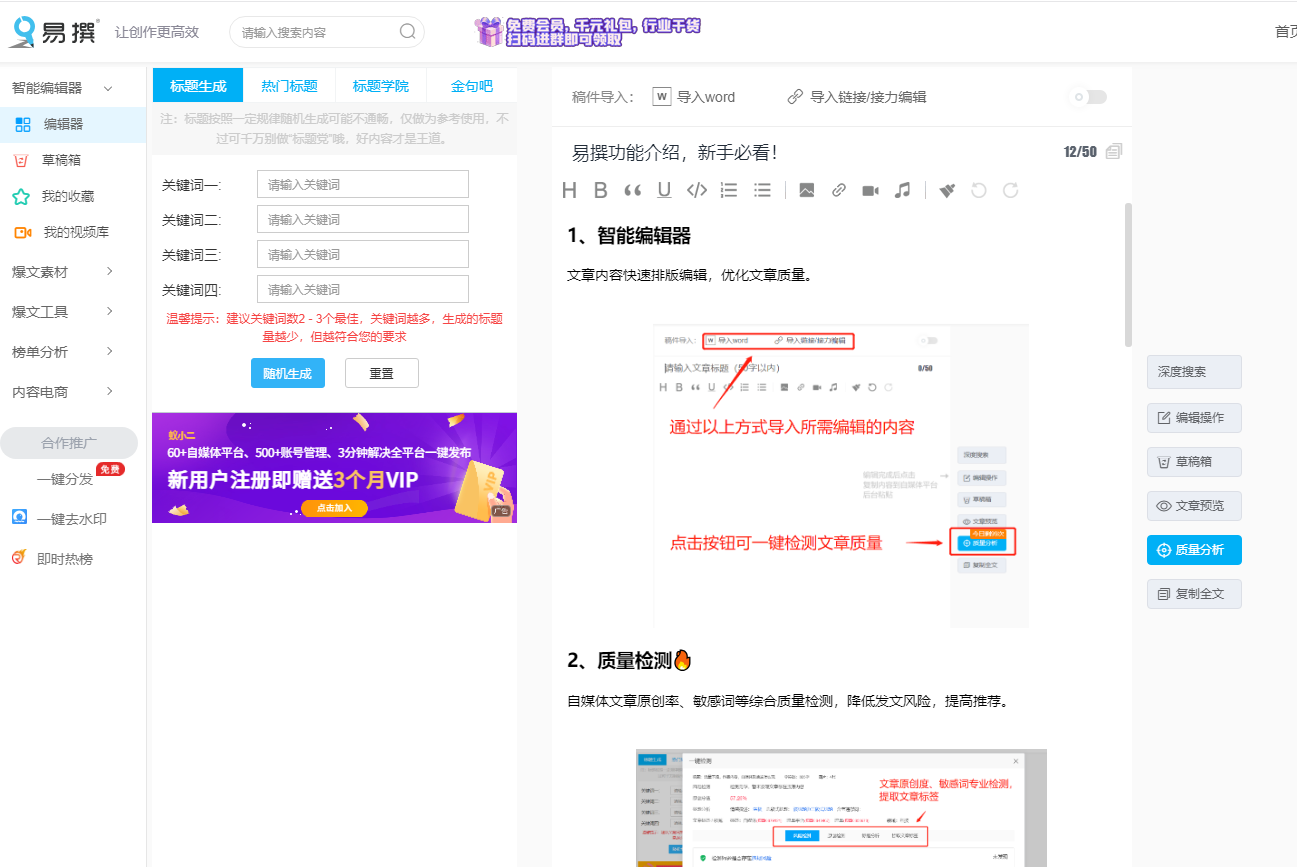Viewport: 1297px width, 867px height.
Task: Click the '1、智能编辑器' heading text
Action: pos(629,236)
